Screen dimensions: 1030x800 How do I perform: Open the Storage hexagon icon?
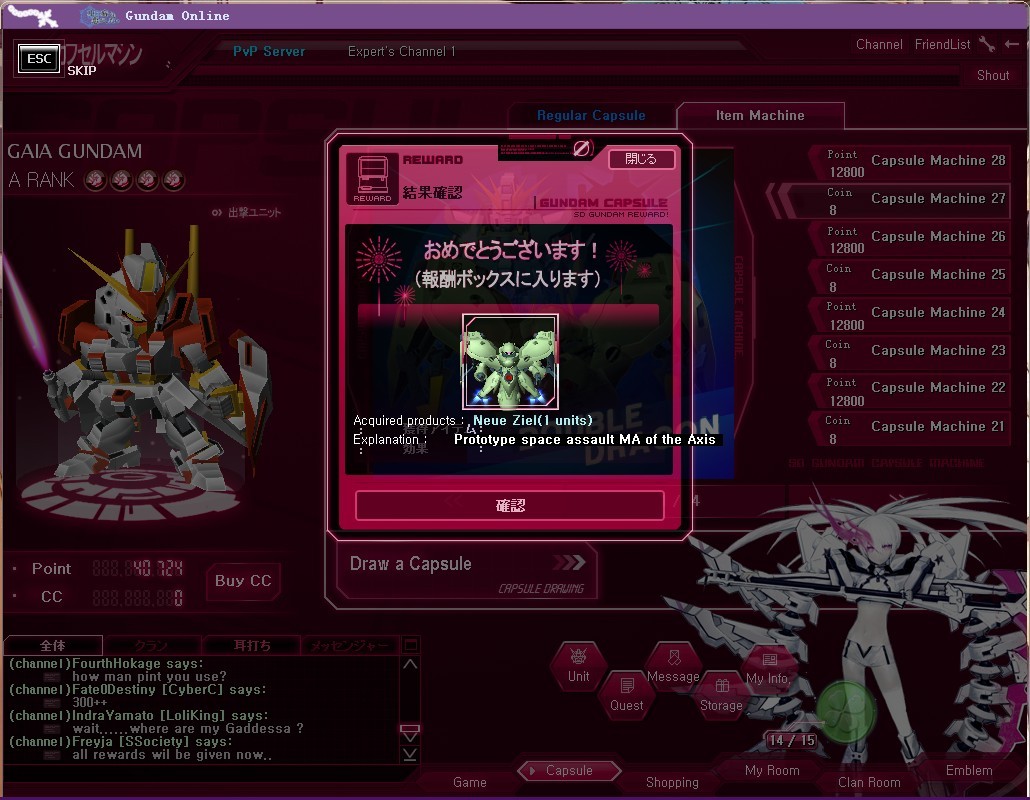coord(721,696)
